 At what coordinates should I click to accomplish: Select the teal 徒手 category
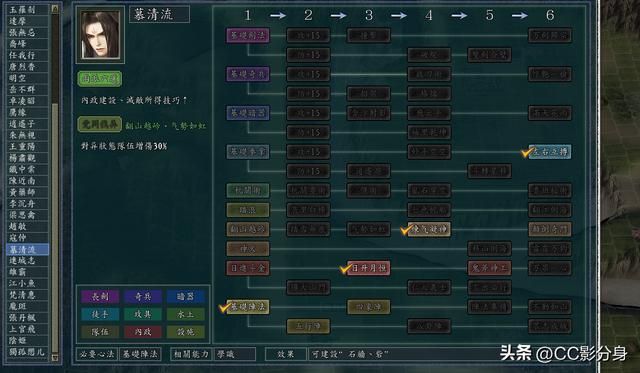pos(100,314)
